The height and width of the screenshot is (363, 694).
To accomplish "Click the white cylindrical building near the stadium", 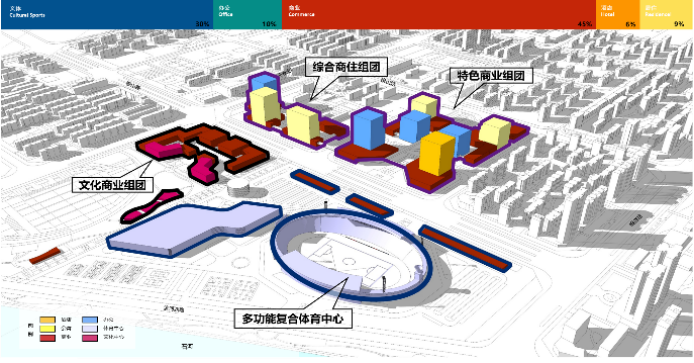I will click(x=239, y=188).
